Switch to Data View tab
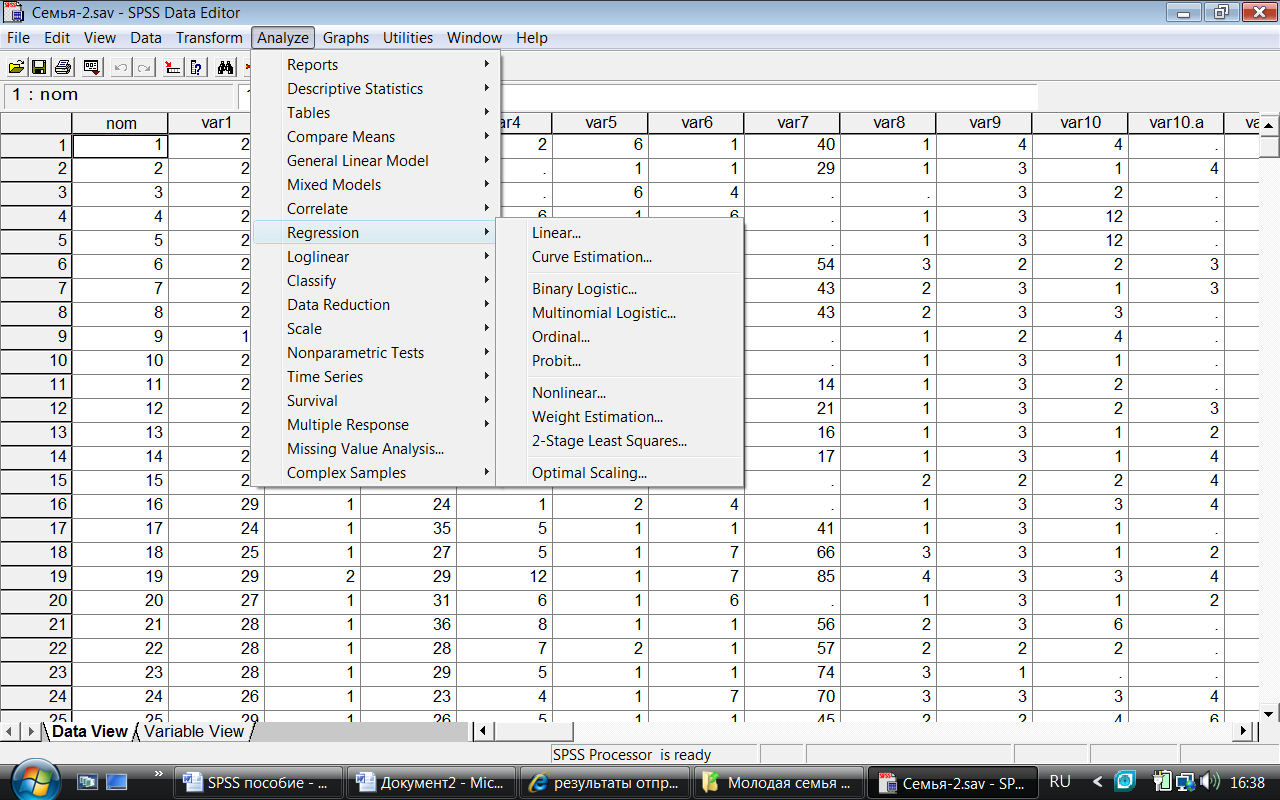 click(90, 731)
